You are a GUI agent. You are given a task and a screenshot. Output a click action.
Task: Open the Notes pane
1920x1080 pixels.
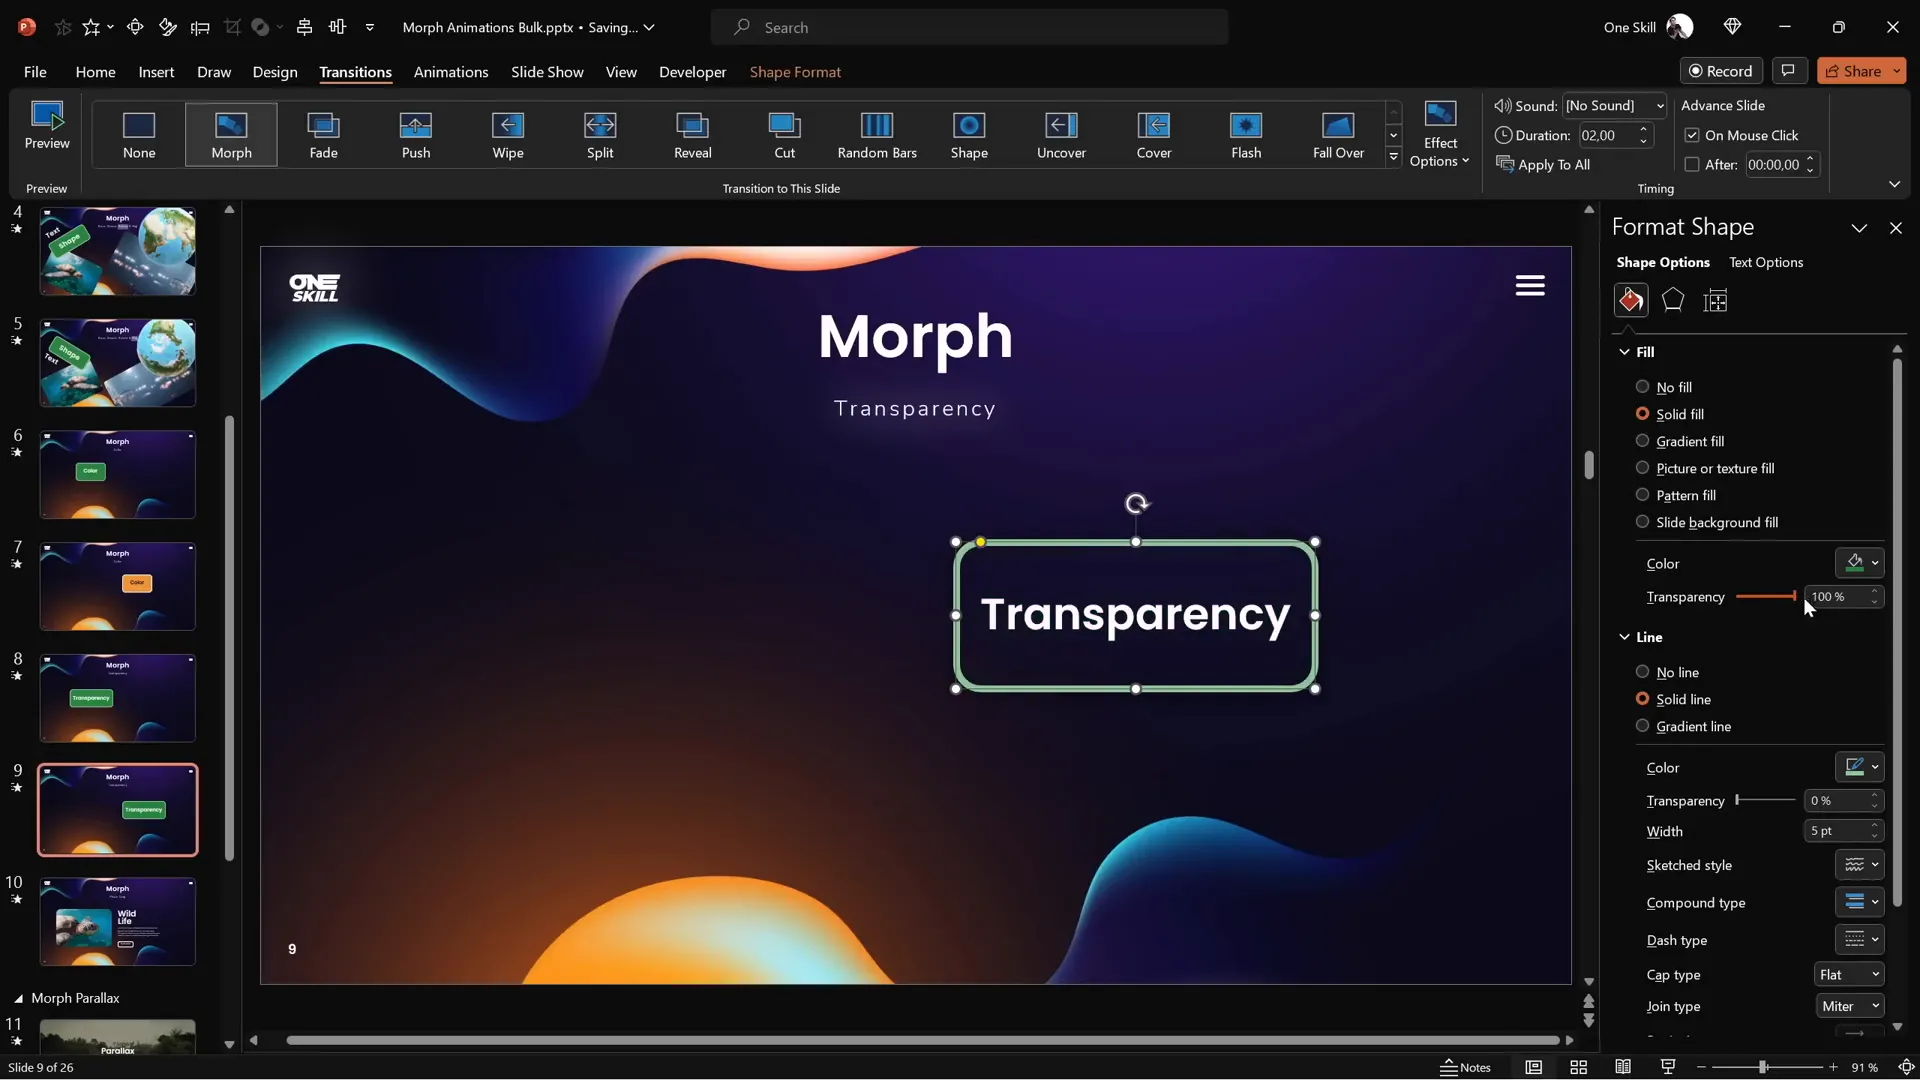(x=1465, y=1067)
